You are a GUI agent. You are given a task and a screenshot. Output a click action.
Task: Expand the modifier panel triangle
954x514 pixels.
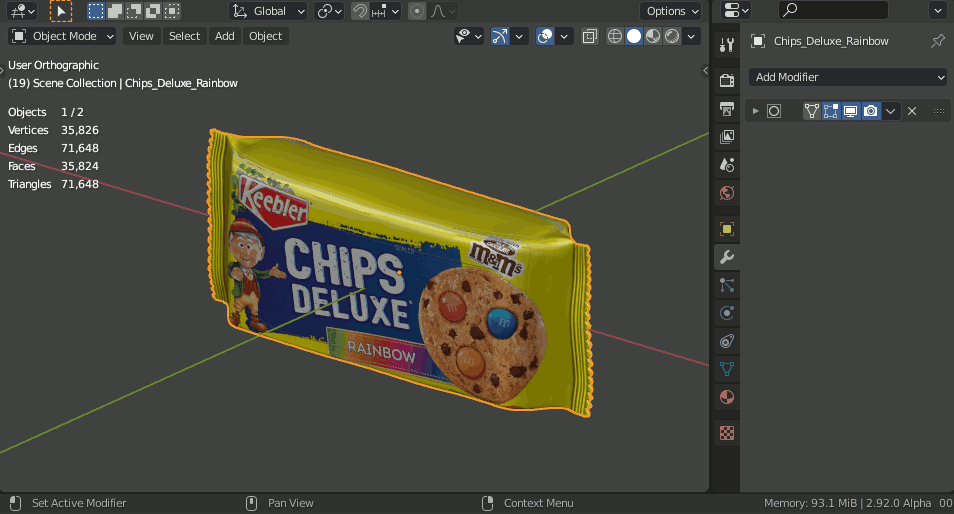point(755,111)
